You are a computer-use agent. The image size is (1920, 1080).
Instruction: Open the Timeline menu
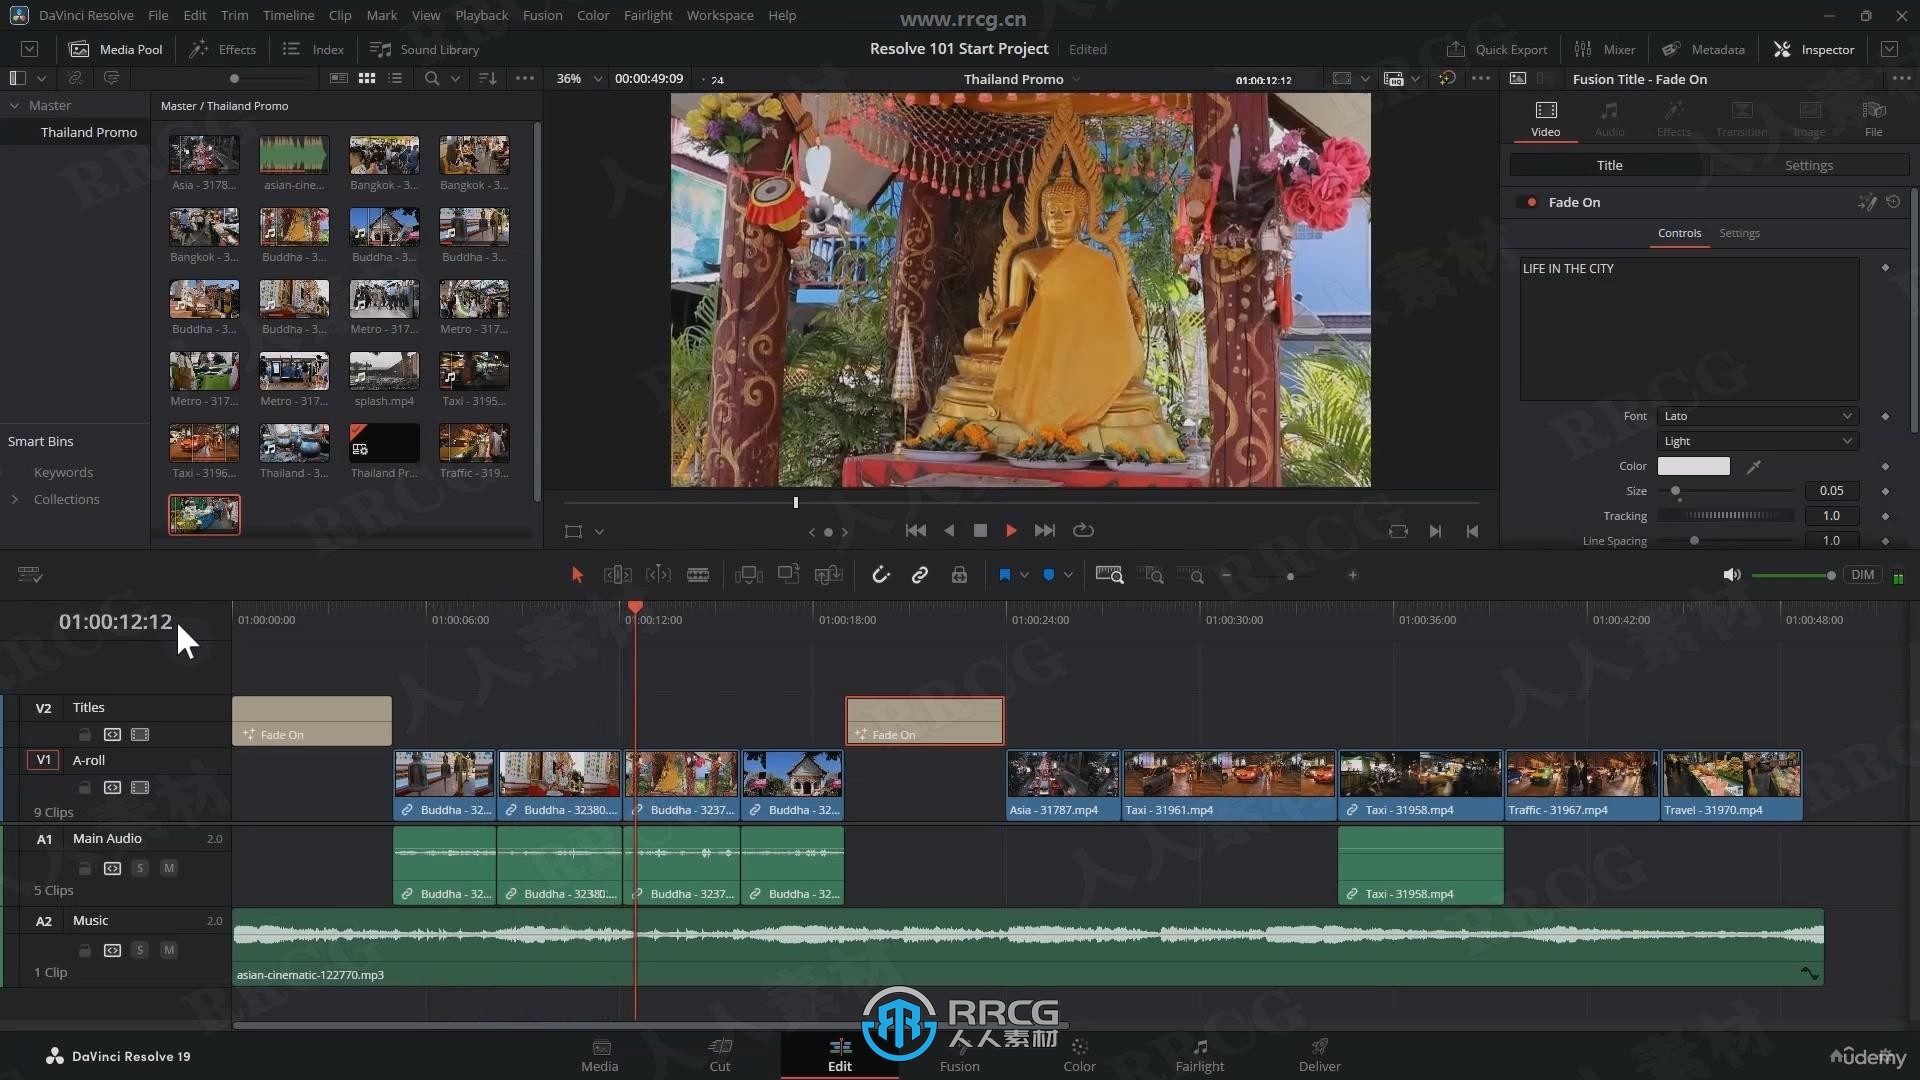288,15
